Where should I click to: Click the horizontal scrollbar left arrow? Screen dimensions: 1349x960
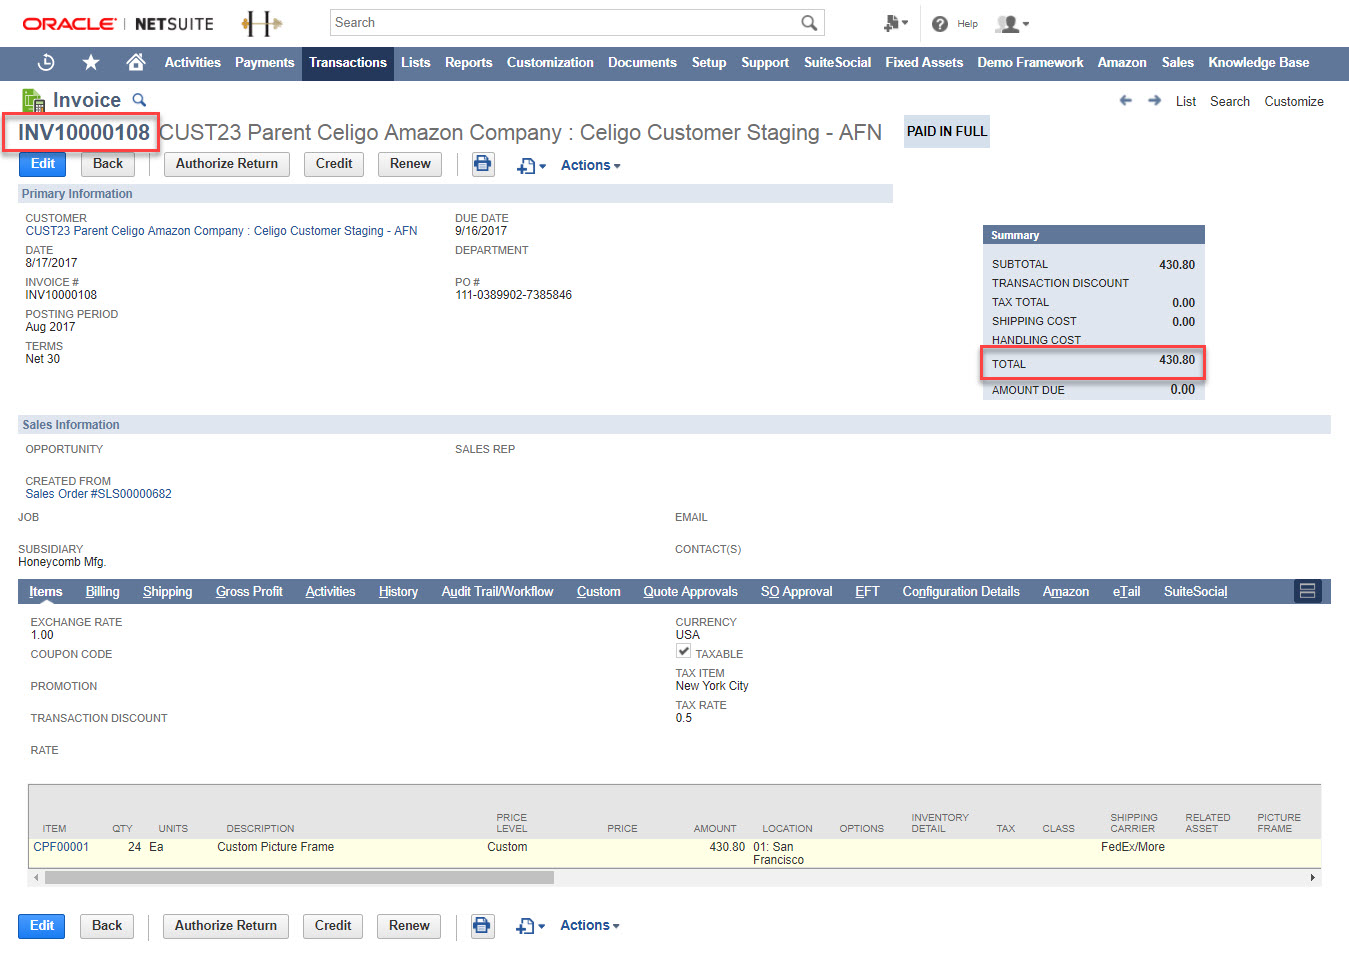pos(37,878)
